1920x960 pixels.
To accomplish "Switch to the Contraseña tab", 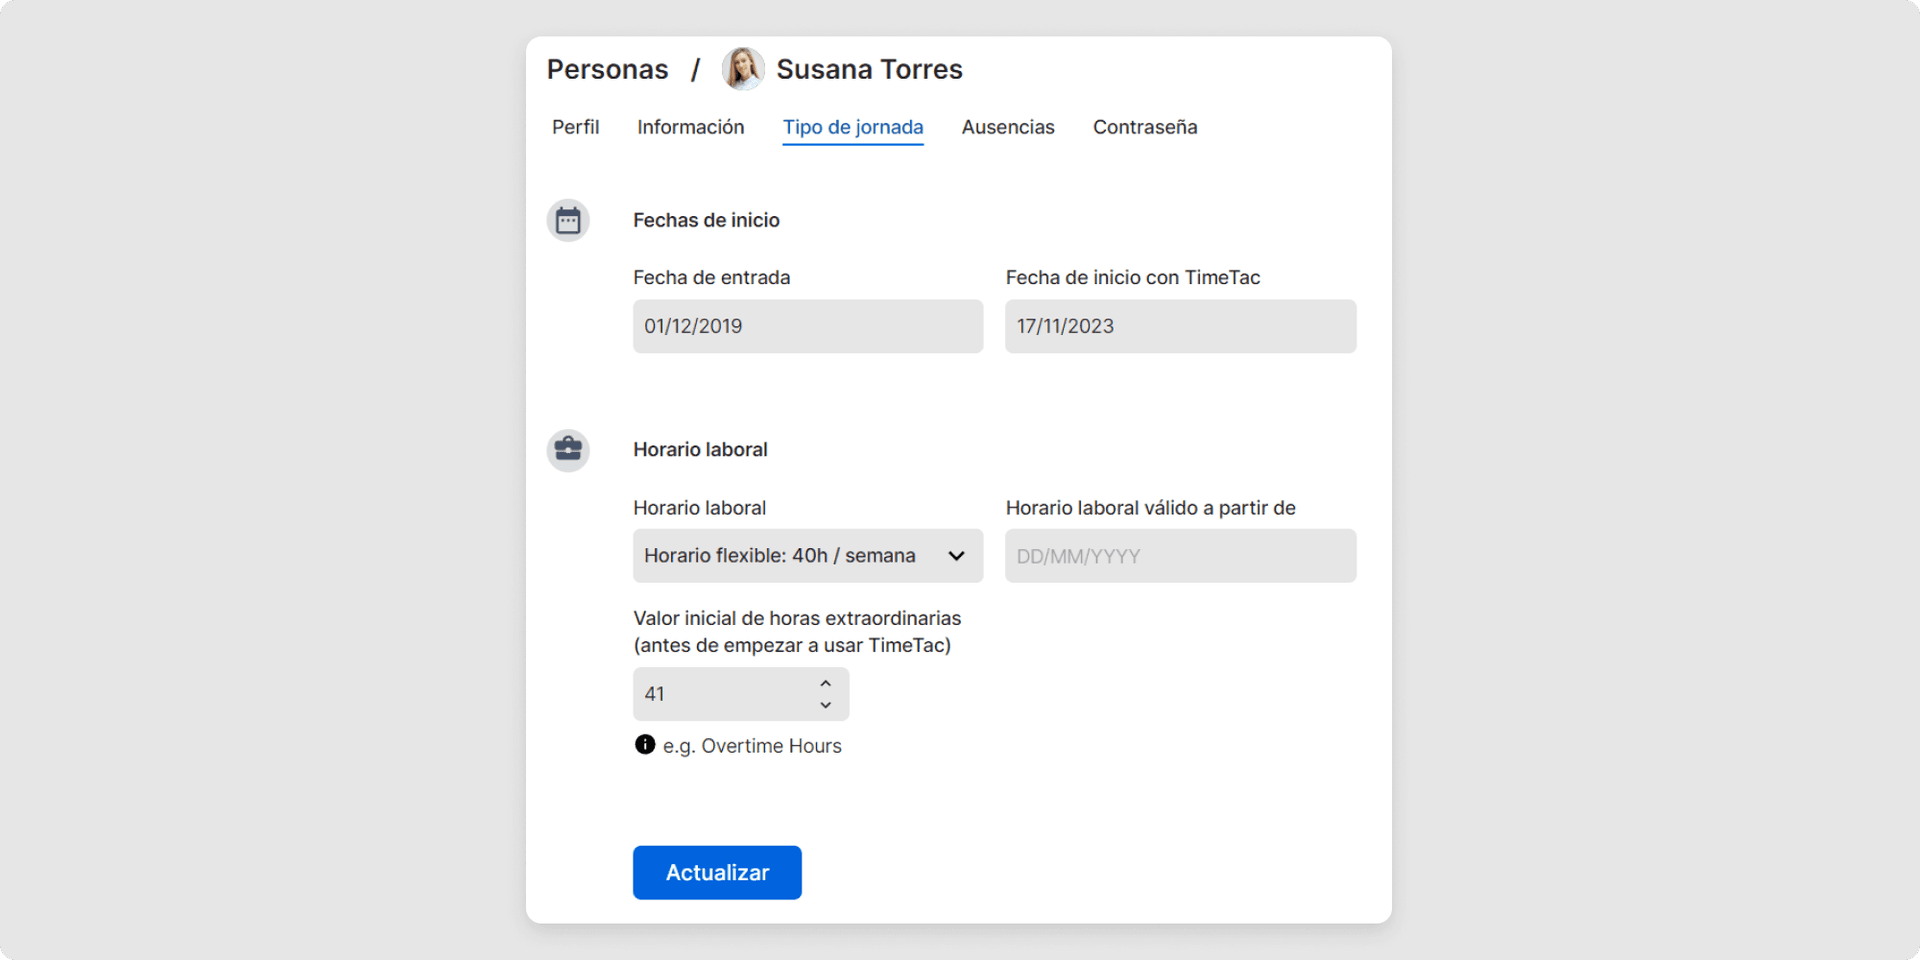I will coord(1145,127).
